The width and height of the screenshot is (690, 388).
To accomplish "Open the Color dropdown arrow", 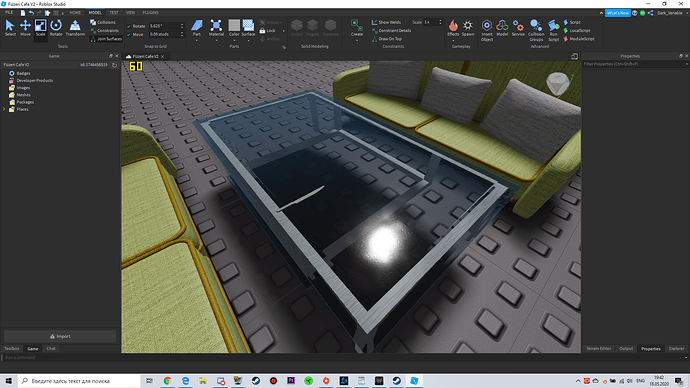I will 234,40.
